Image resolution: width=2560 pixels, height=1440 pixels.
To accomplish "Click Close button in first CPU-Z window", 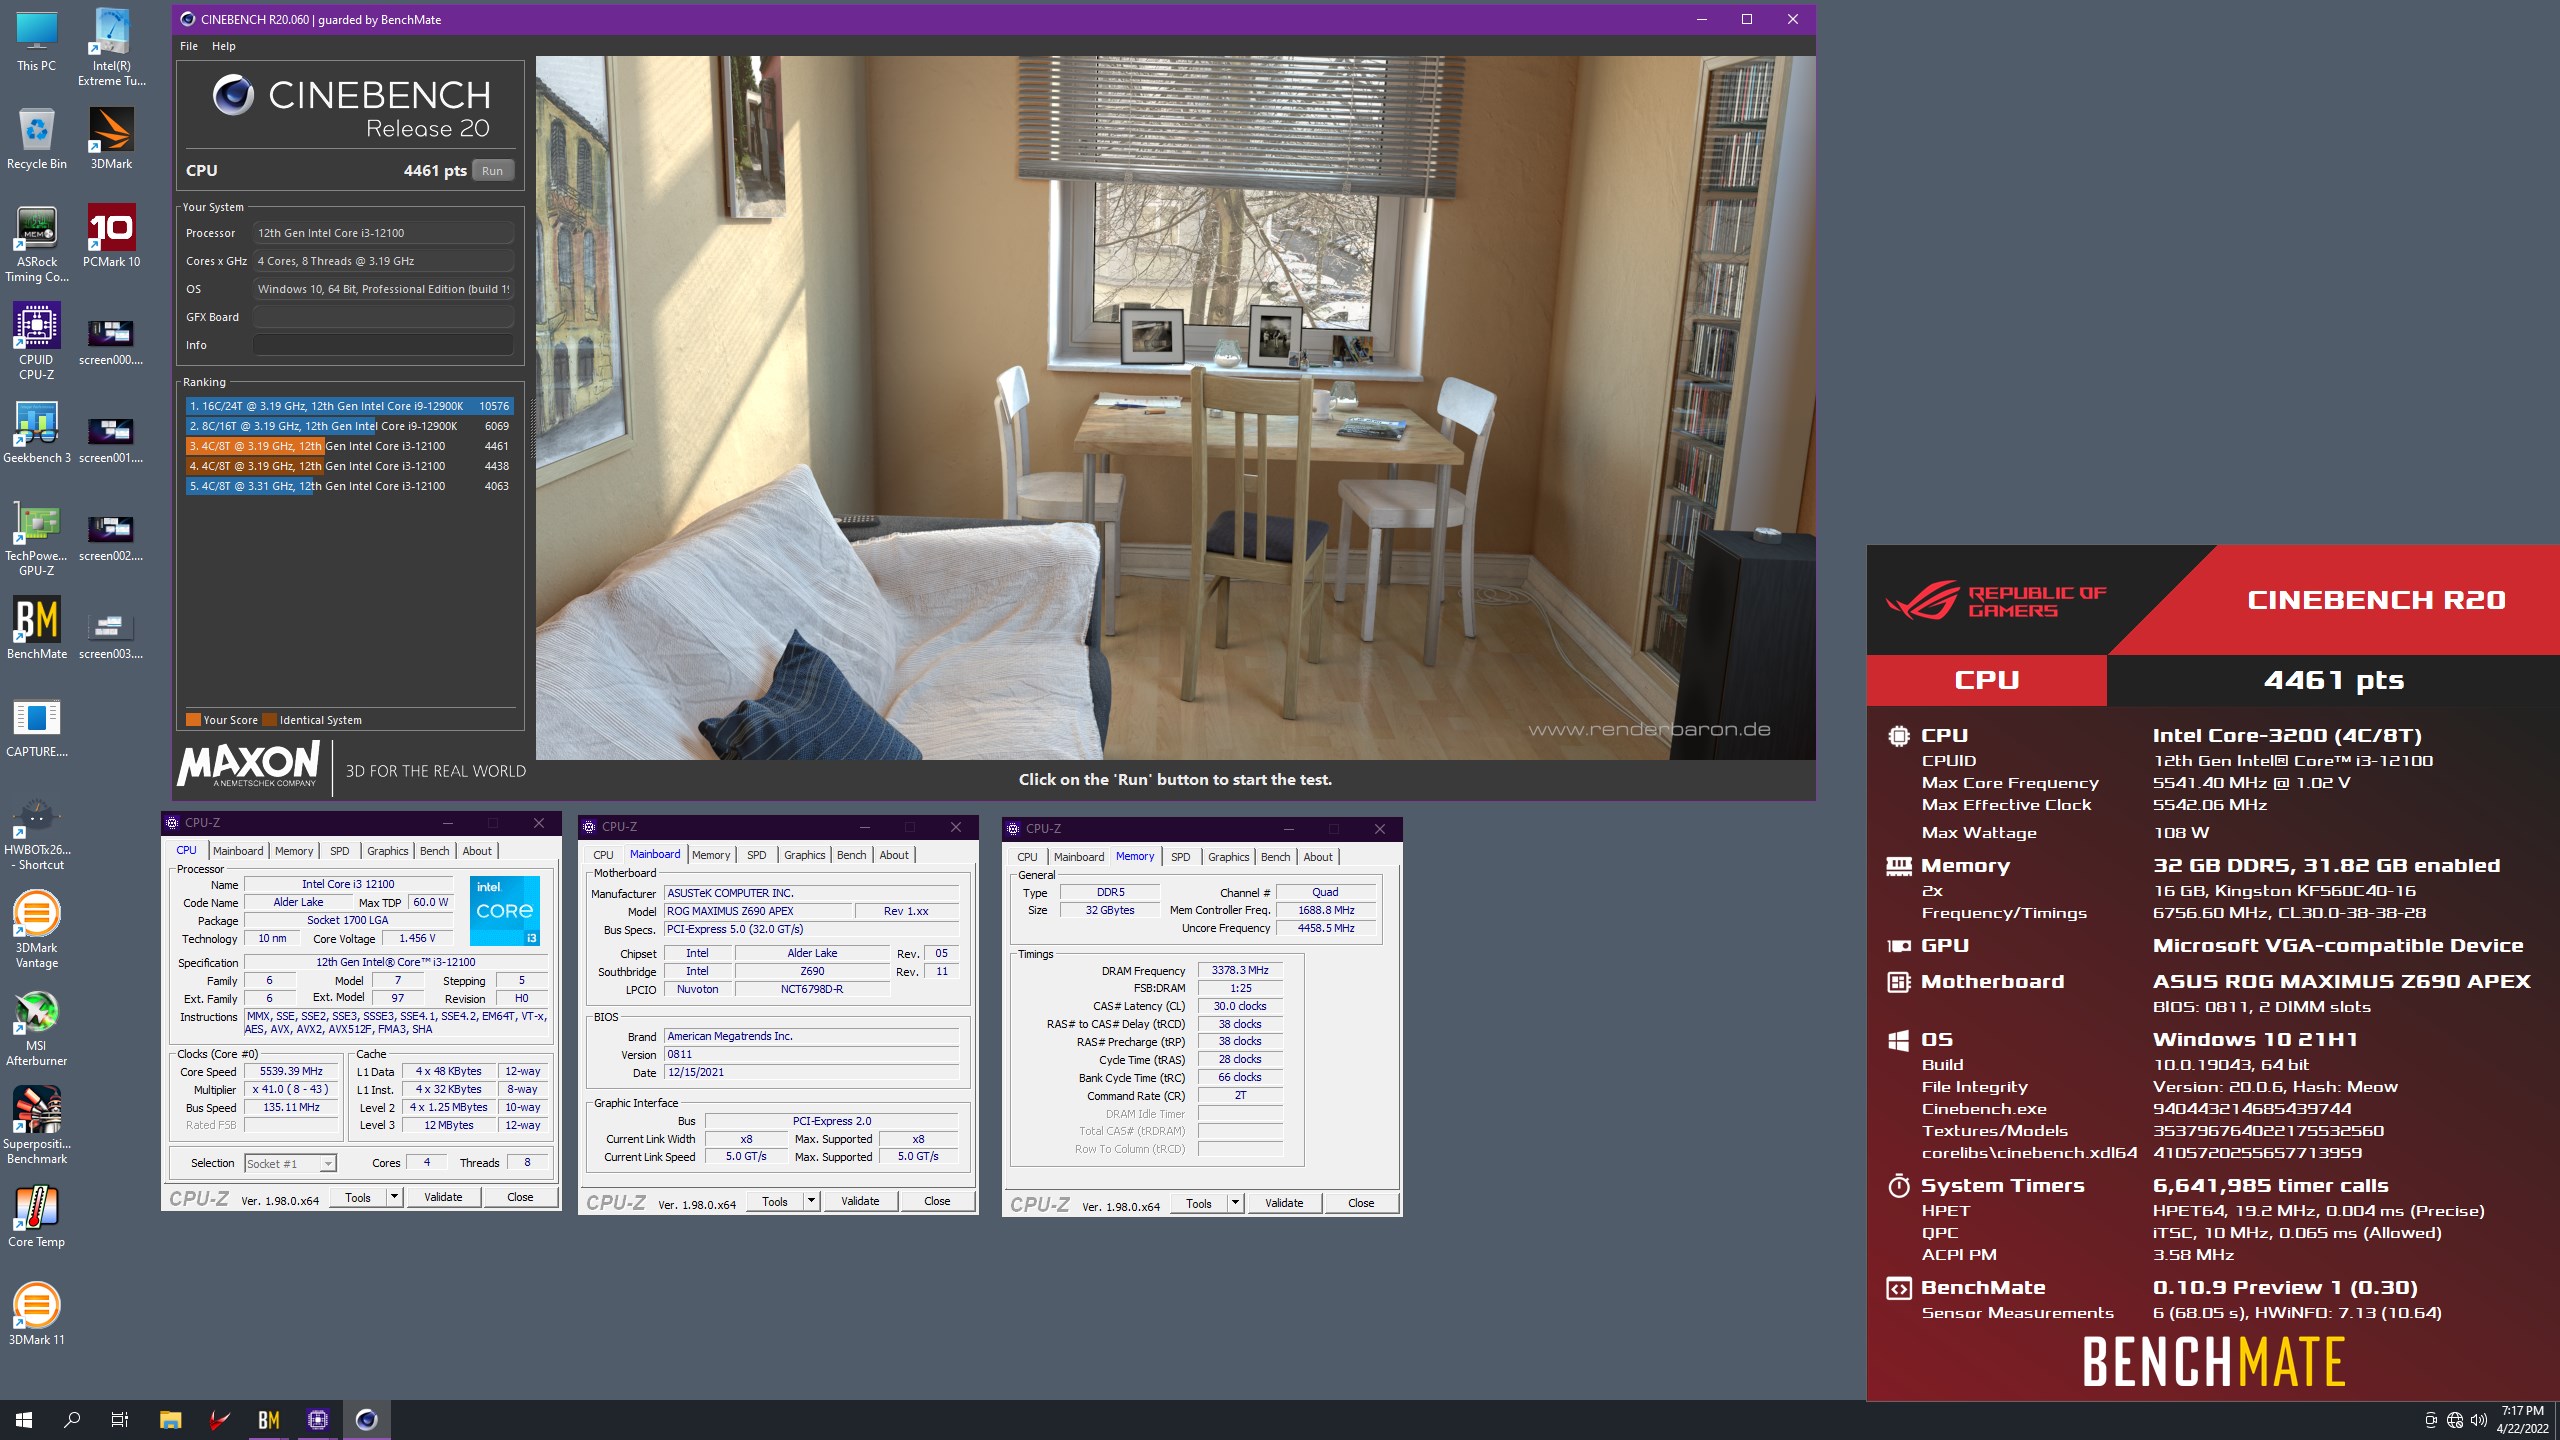I will pyautogui.click(x=520, y=1197).
